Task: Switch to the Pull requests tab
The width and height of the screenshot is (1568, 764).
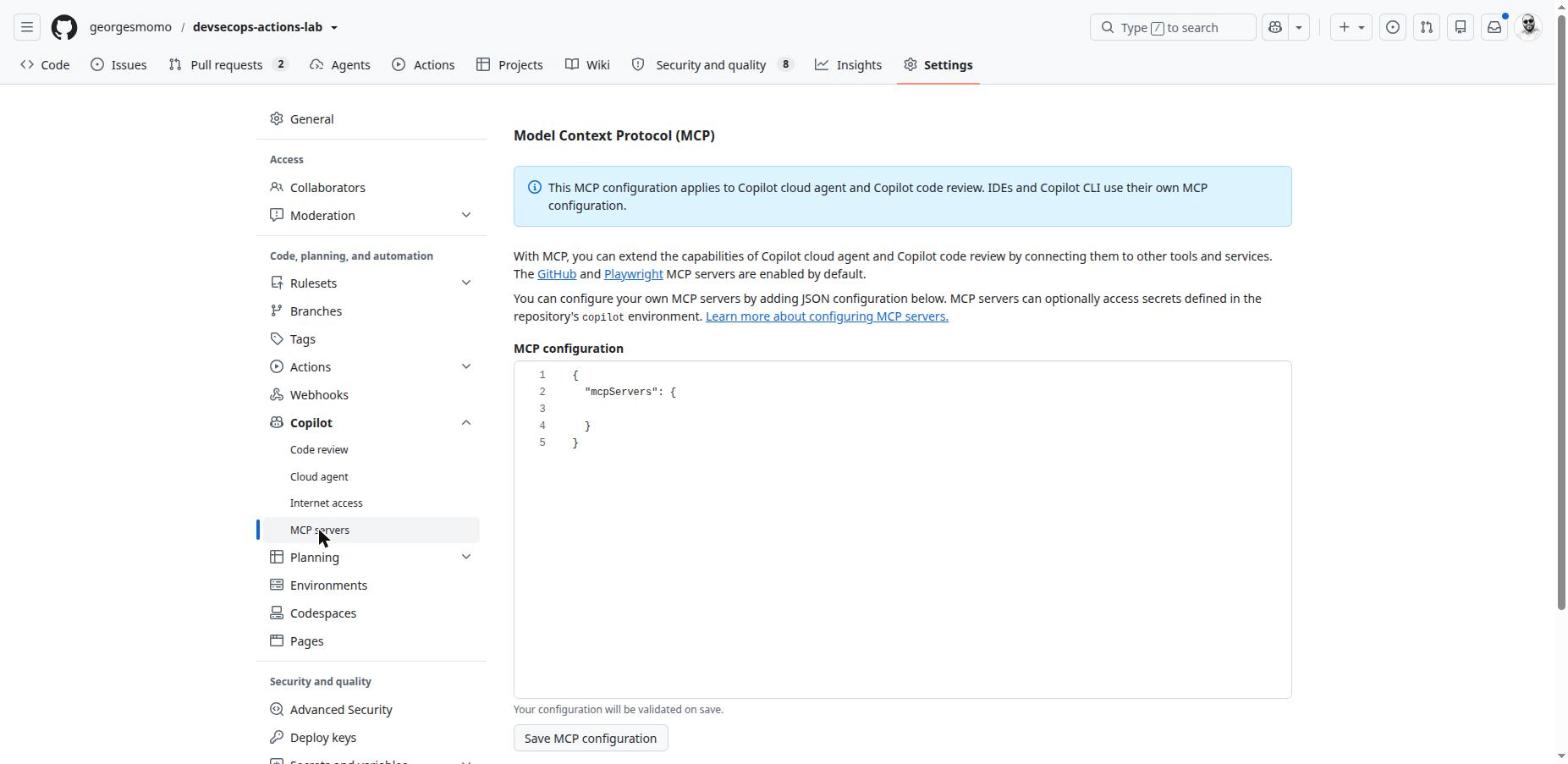Action: pyautogui.click(x=228, y=65)
